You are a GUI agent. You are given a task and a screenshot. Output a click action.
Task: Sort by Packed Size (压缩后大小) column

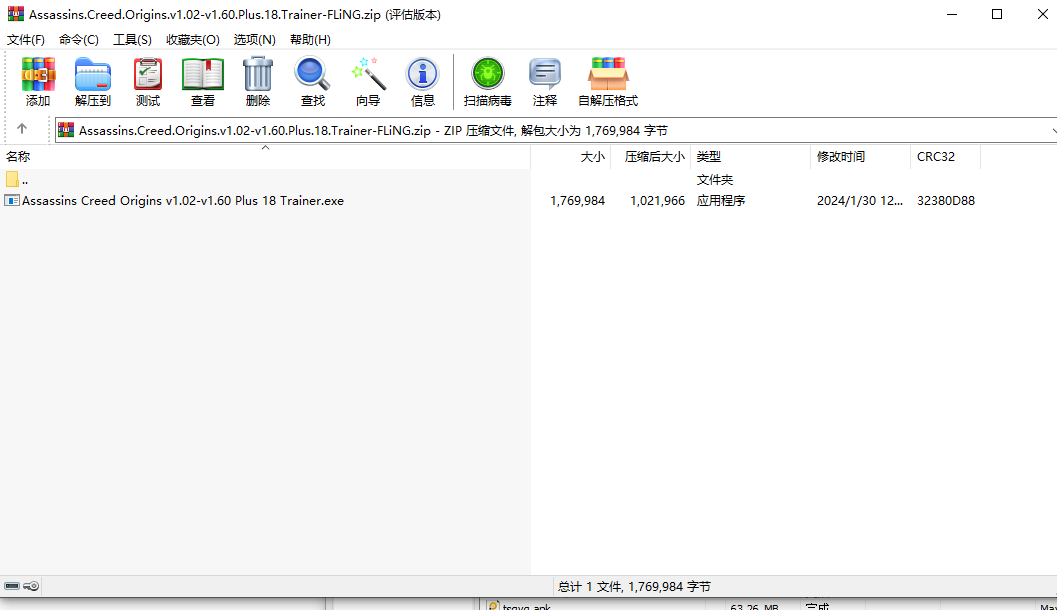point(651,156)
